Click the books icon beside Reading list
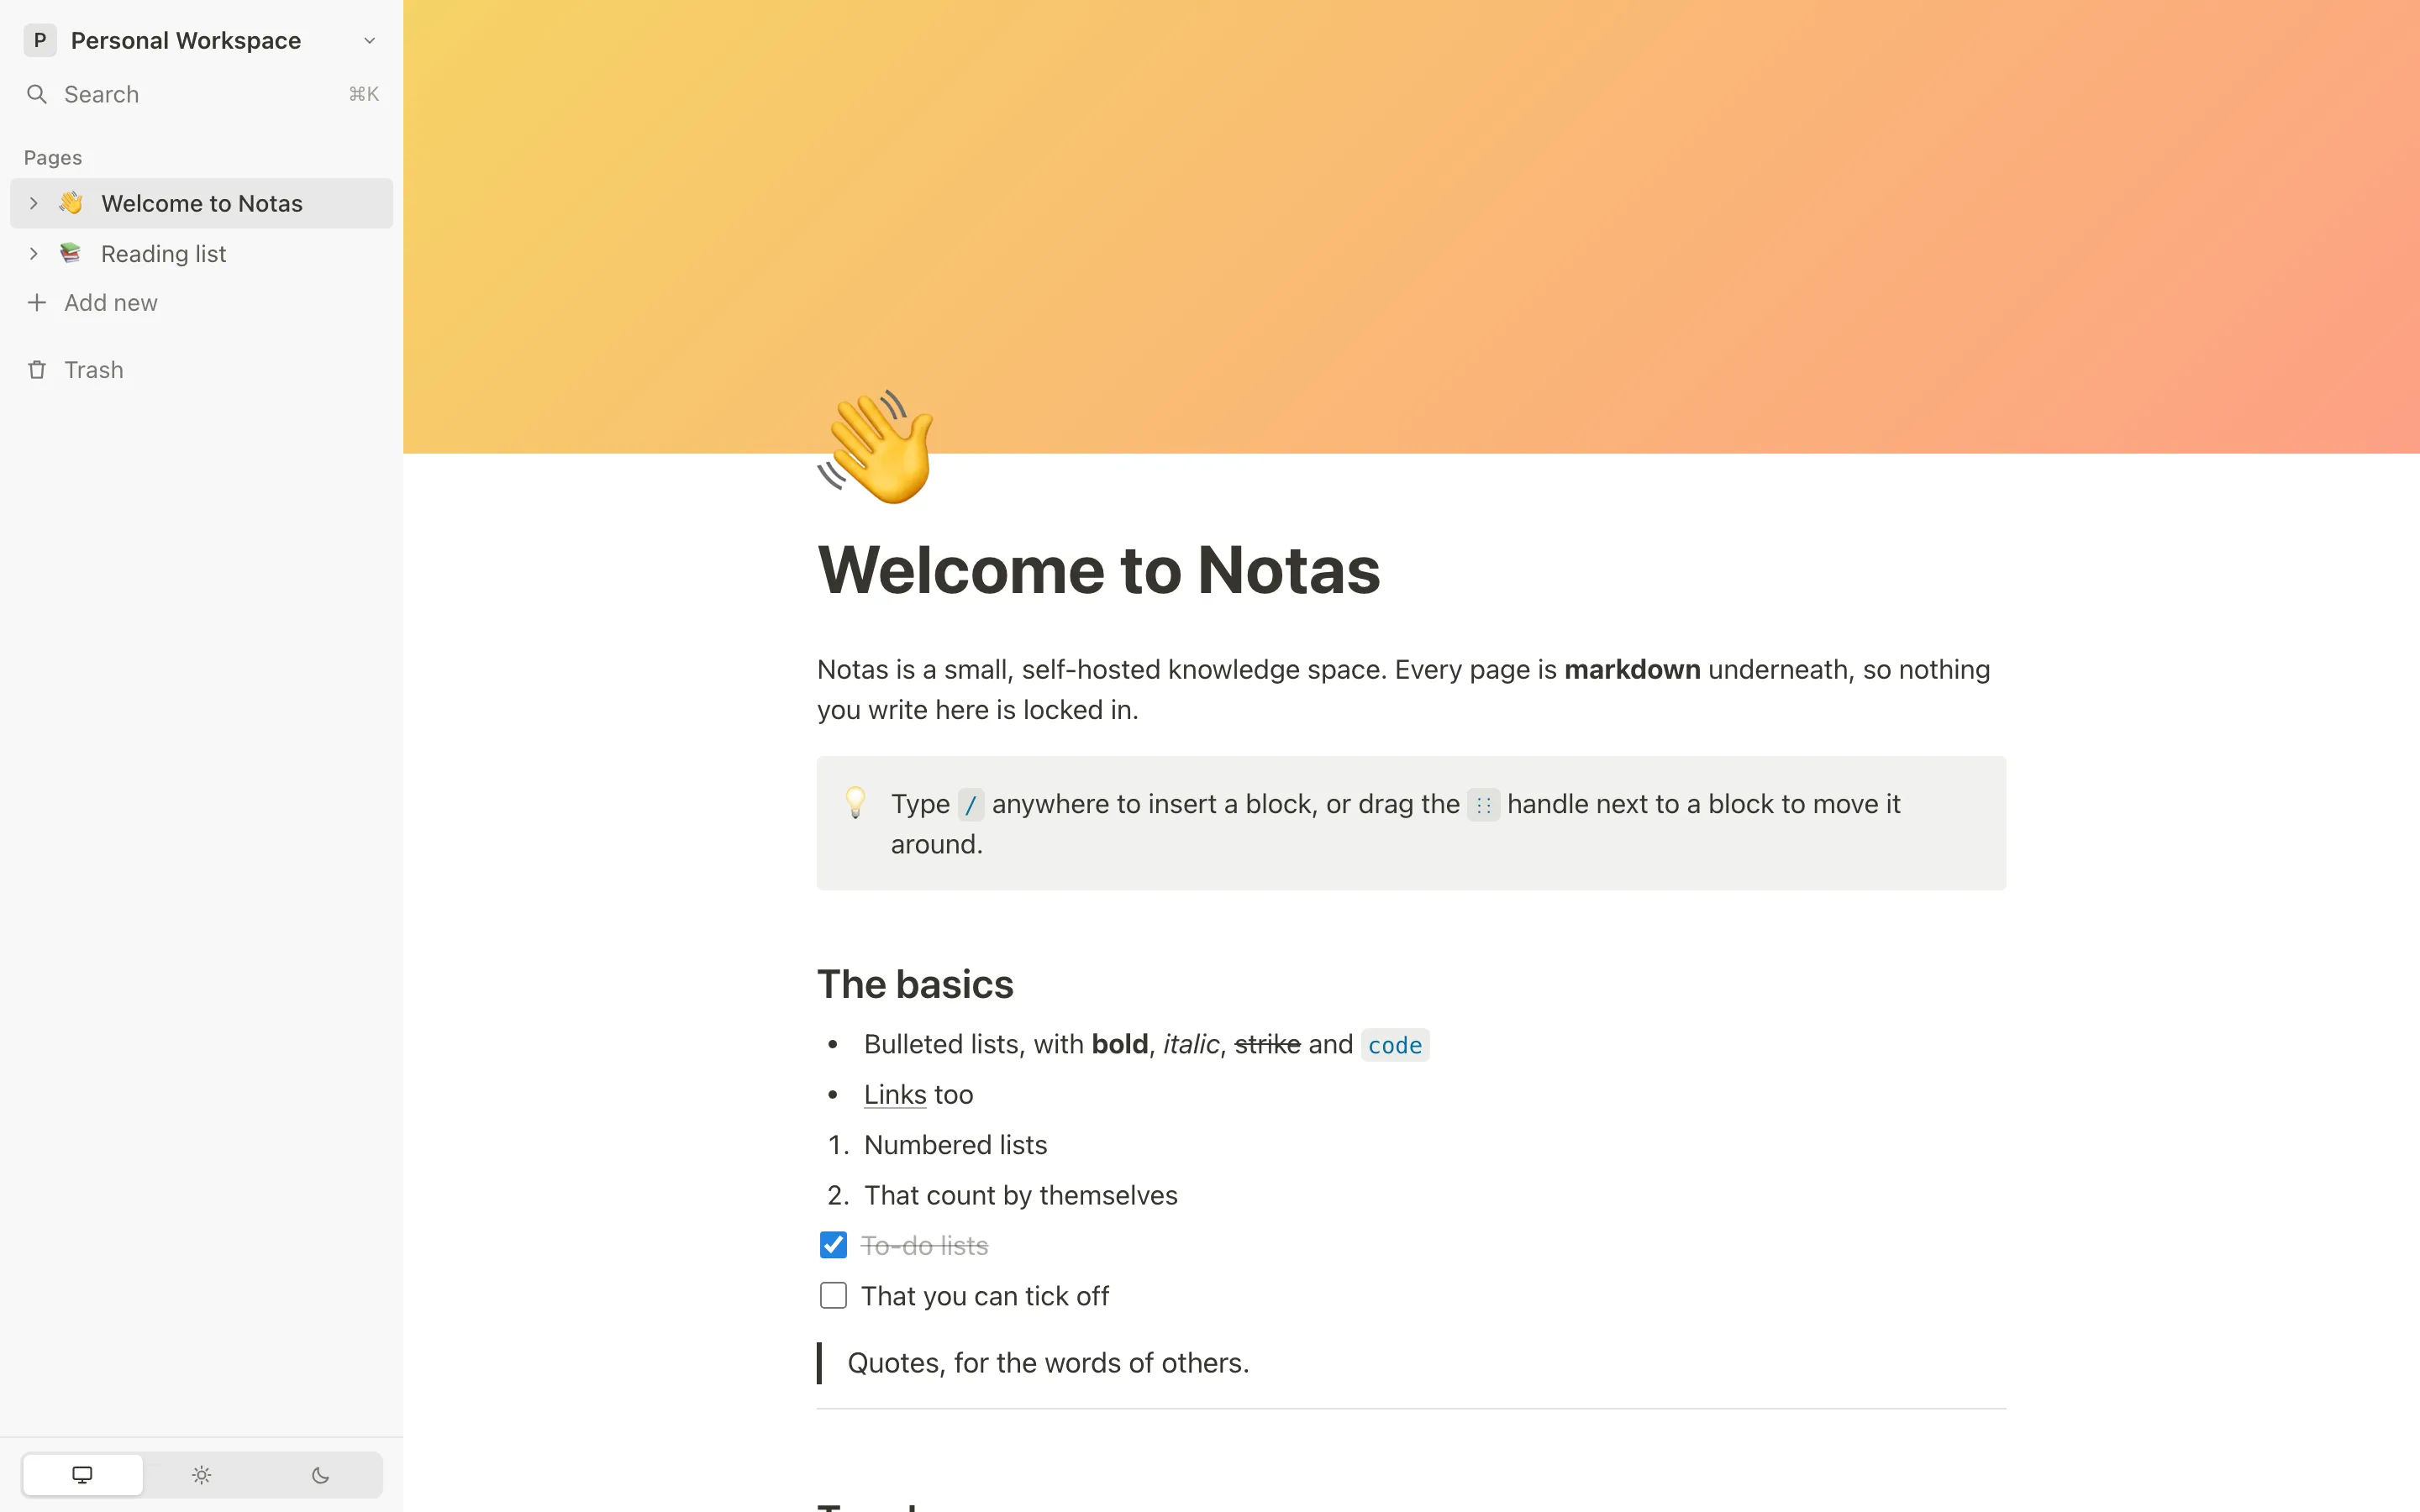Viewport: 2420px width, 1512px height. pyautogui.click(x=70, y=254)
